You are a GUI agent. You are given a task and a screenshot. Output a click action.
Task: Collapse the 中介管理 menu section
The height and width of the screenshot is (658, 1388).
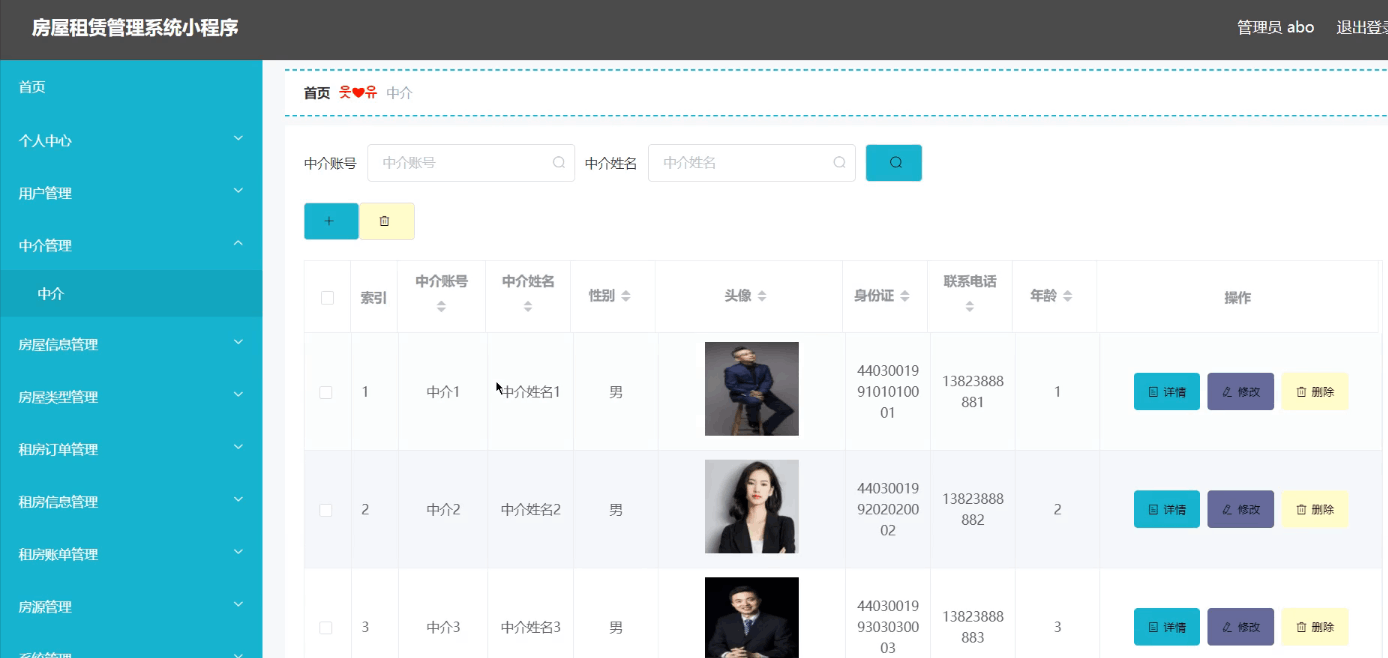131,244
